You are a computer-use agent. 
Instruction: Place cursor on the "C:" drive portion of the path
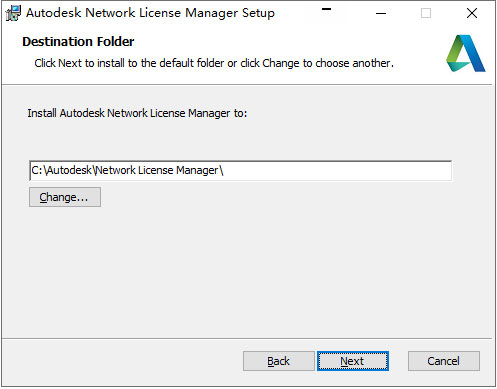coord(37,170)
